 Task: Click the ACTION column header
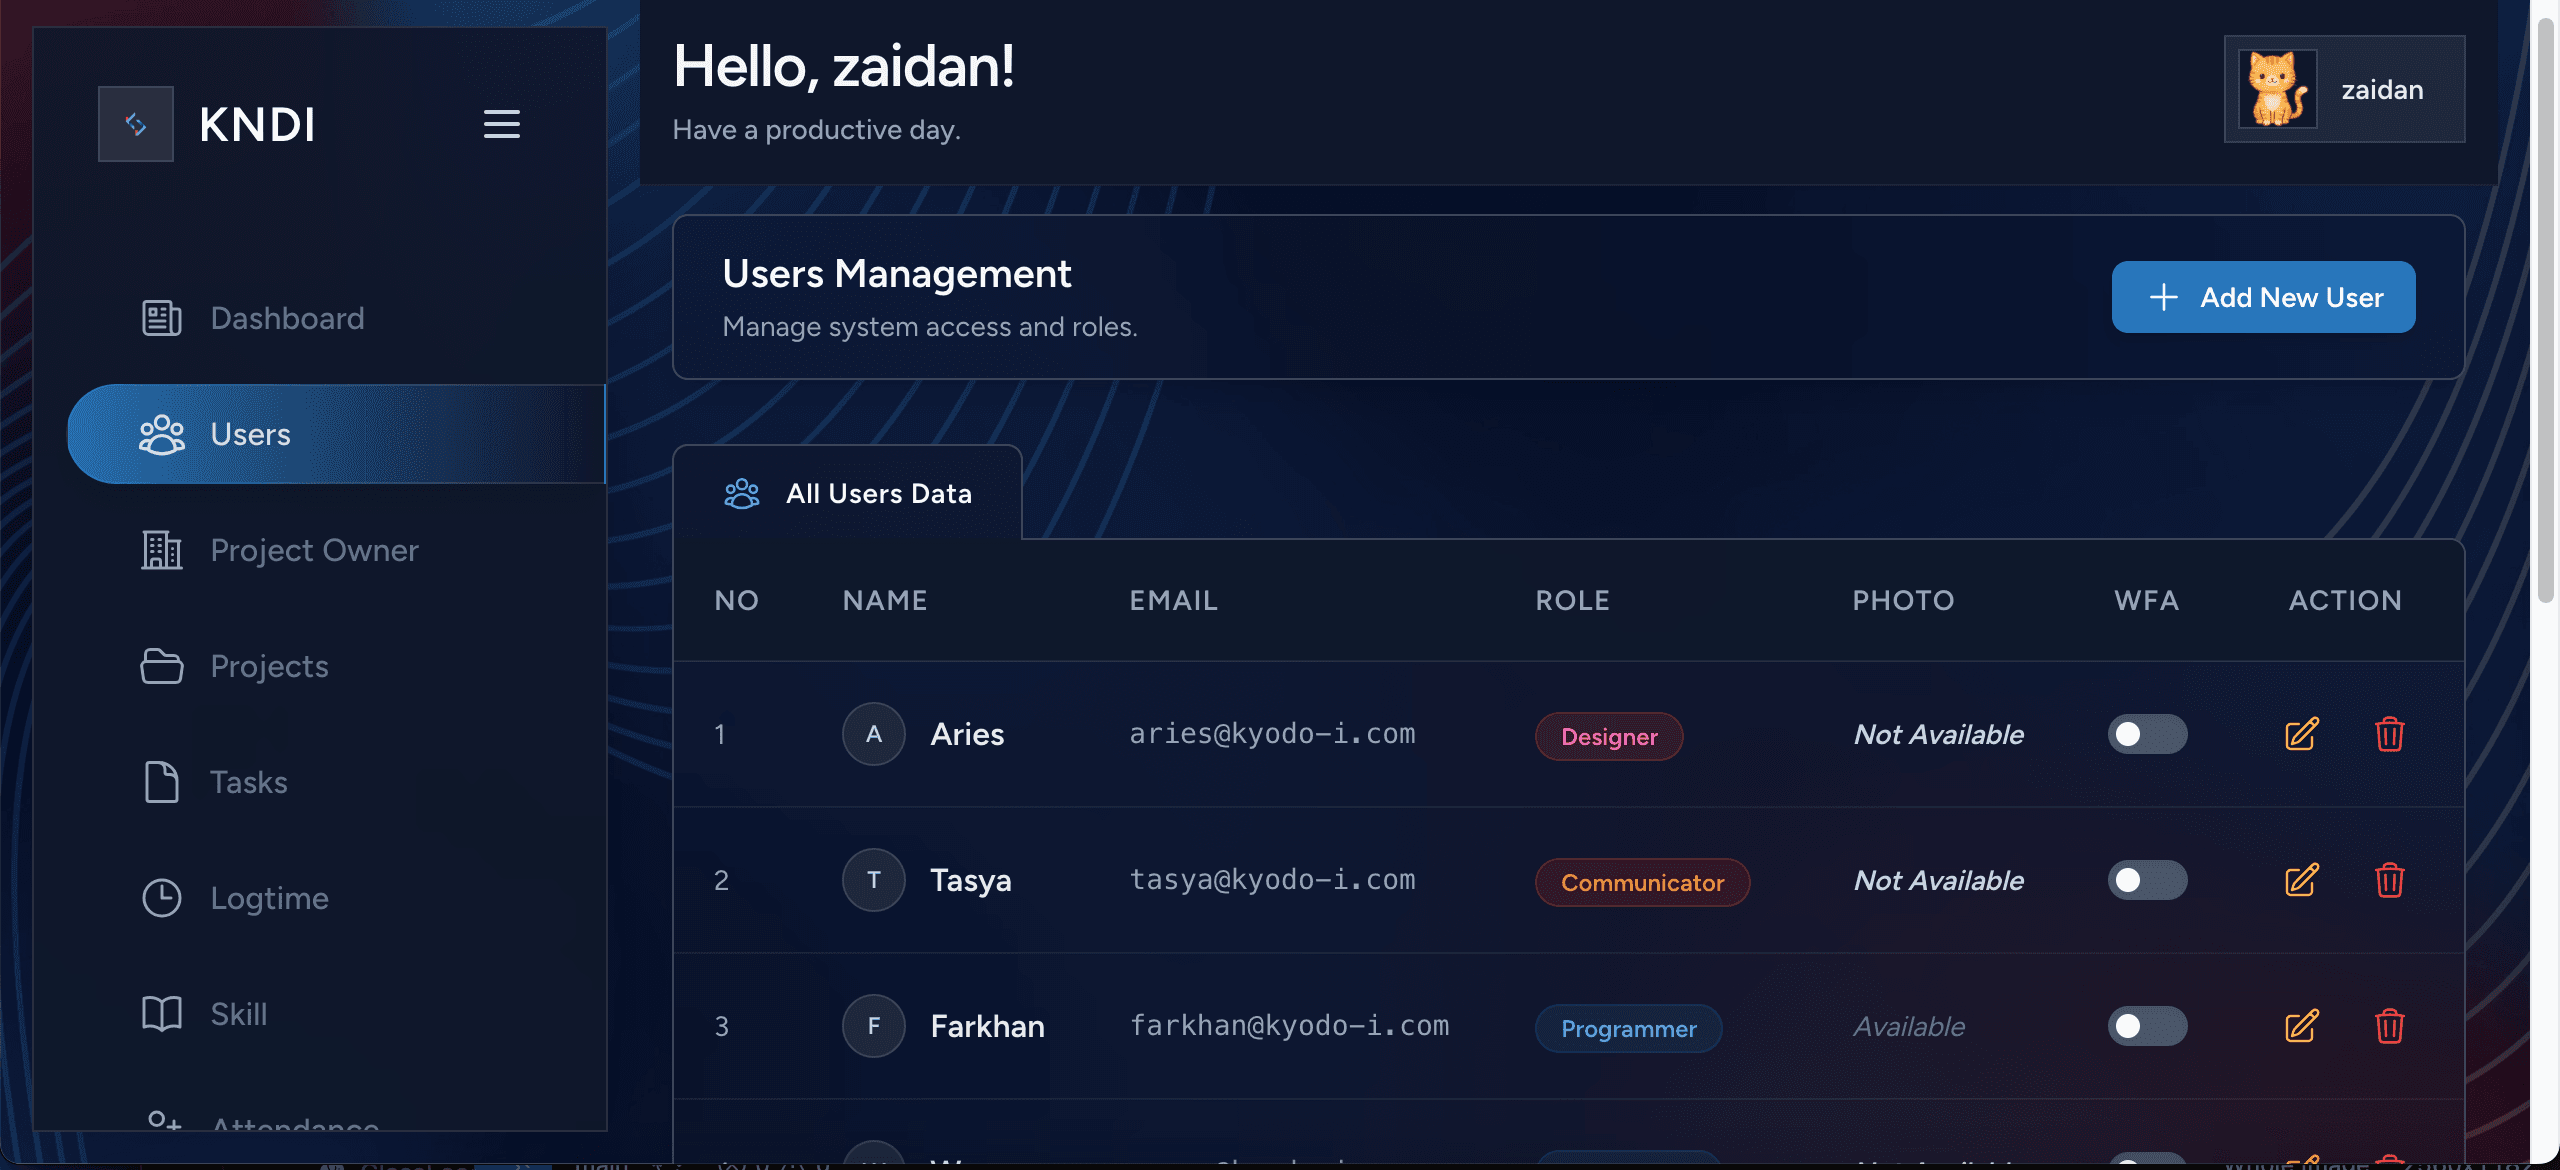pyautogui.click(x=2345, y=600)
